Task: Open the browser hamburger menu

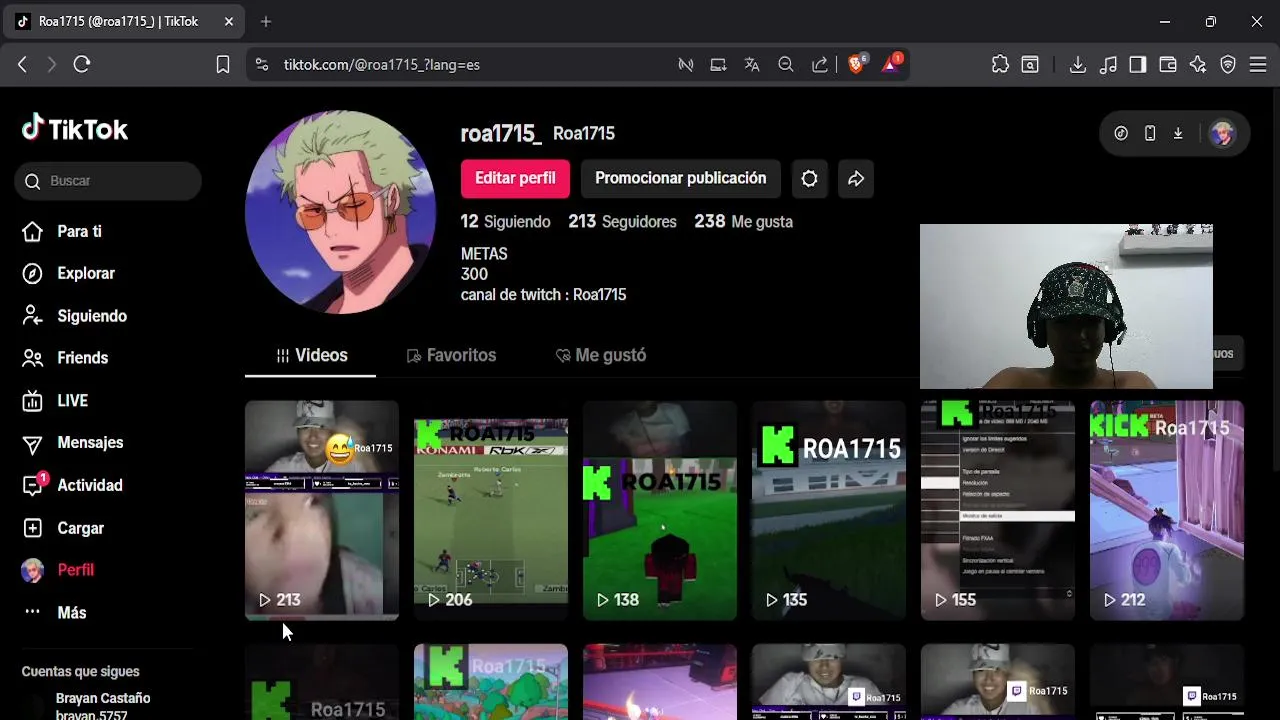Action: pyautogui.click(x=1258, y=64)
